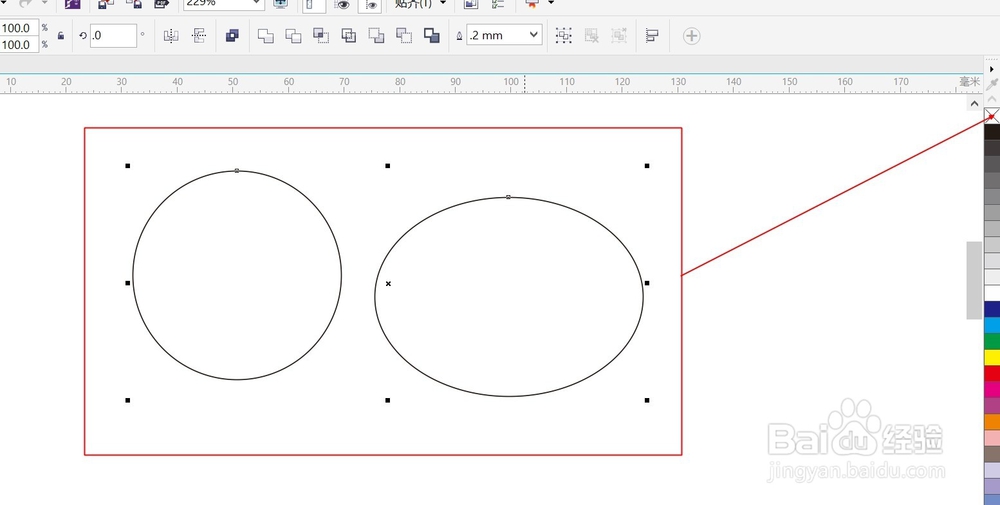Pick the light pink color swatch
Image resolution: width=1000 pixels, height=505 pixels.
pyautogui.click(x=992, y=437)
